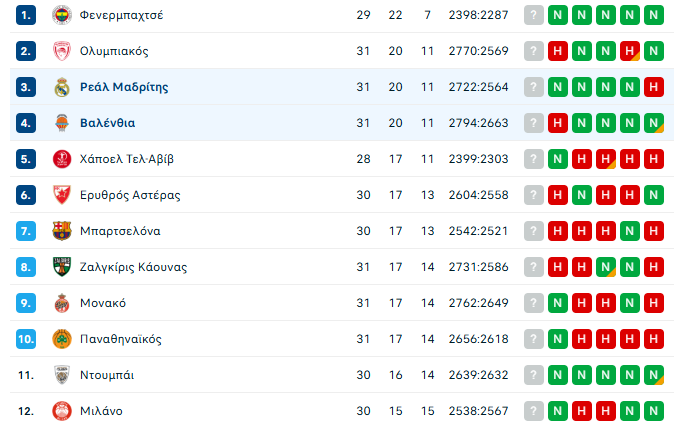The image size is (683, 428).
Task: Click the Μιλάνο team name
Action: (101, 411)
